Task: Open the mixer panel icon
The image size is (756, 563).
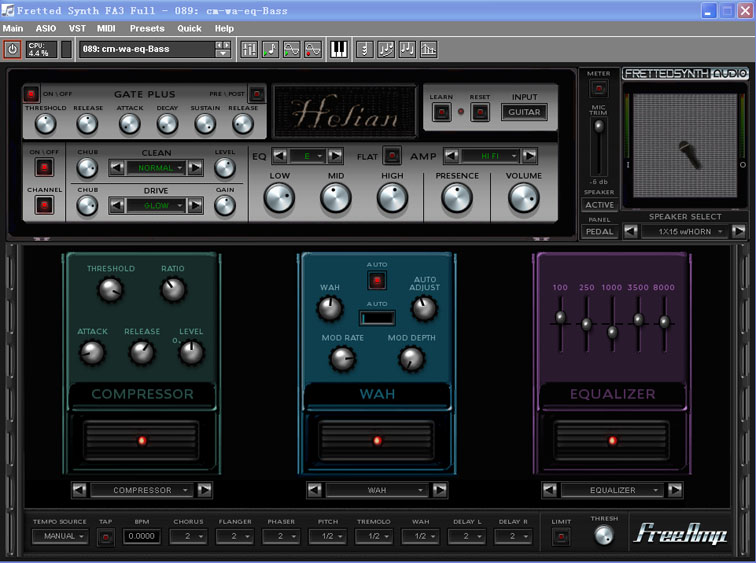Action: 249,49
